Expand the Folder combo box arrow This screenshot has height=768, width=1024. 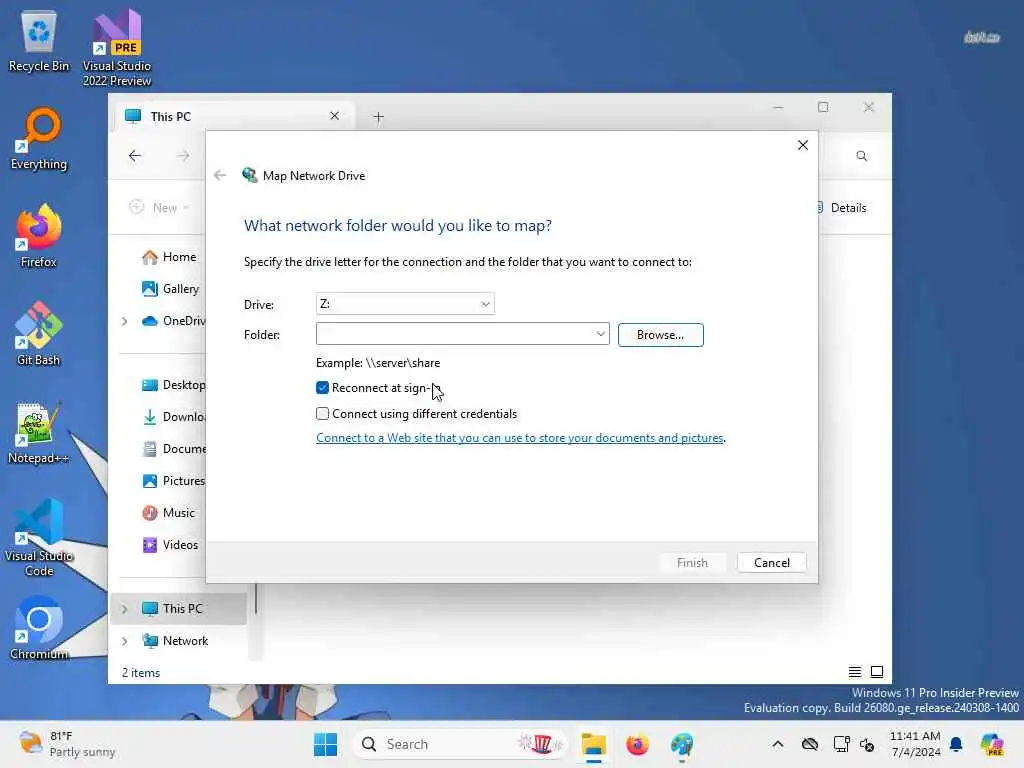coord(600,334)
